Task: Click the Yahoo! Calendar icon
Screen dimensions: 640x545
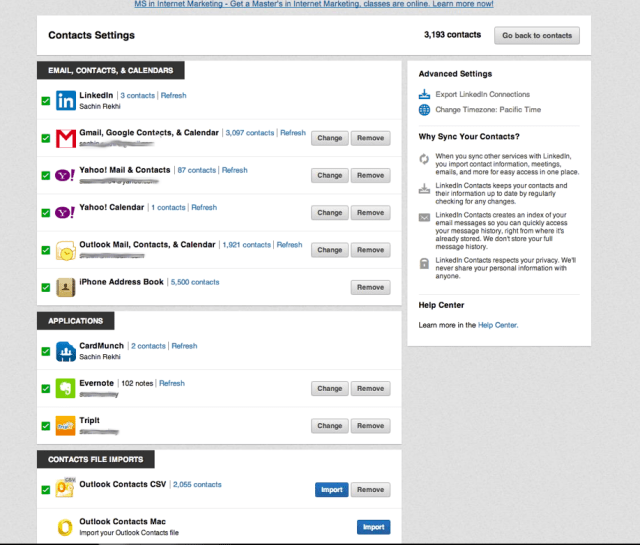Action: [x=65, y=213]
